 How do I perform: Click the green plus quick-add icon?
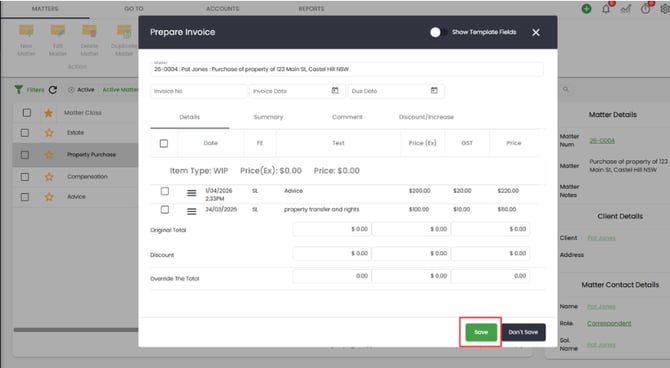586,9
